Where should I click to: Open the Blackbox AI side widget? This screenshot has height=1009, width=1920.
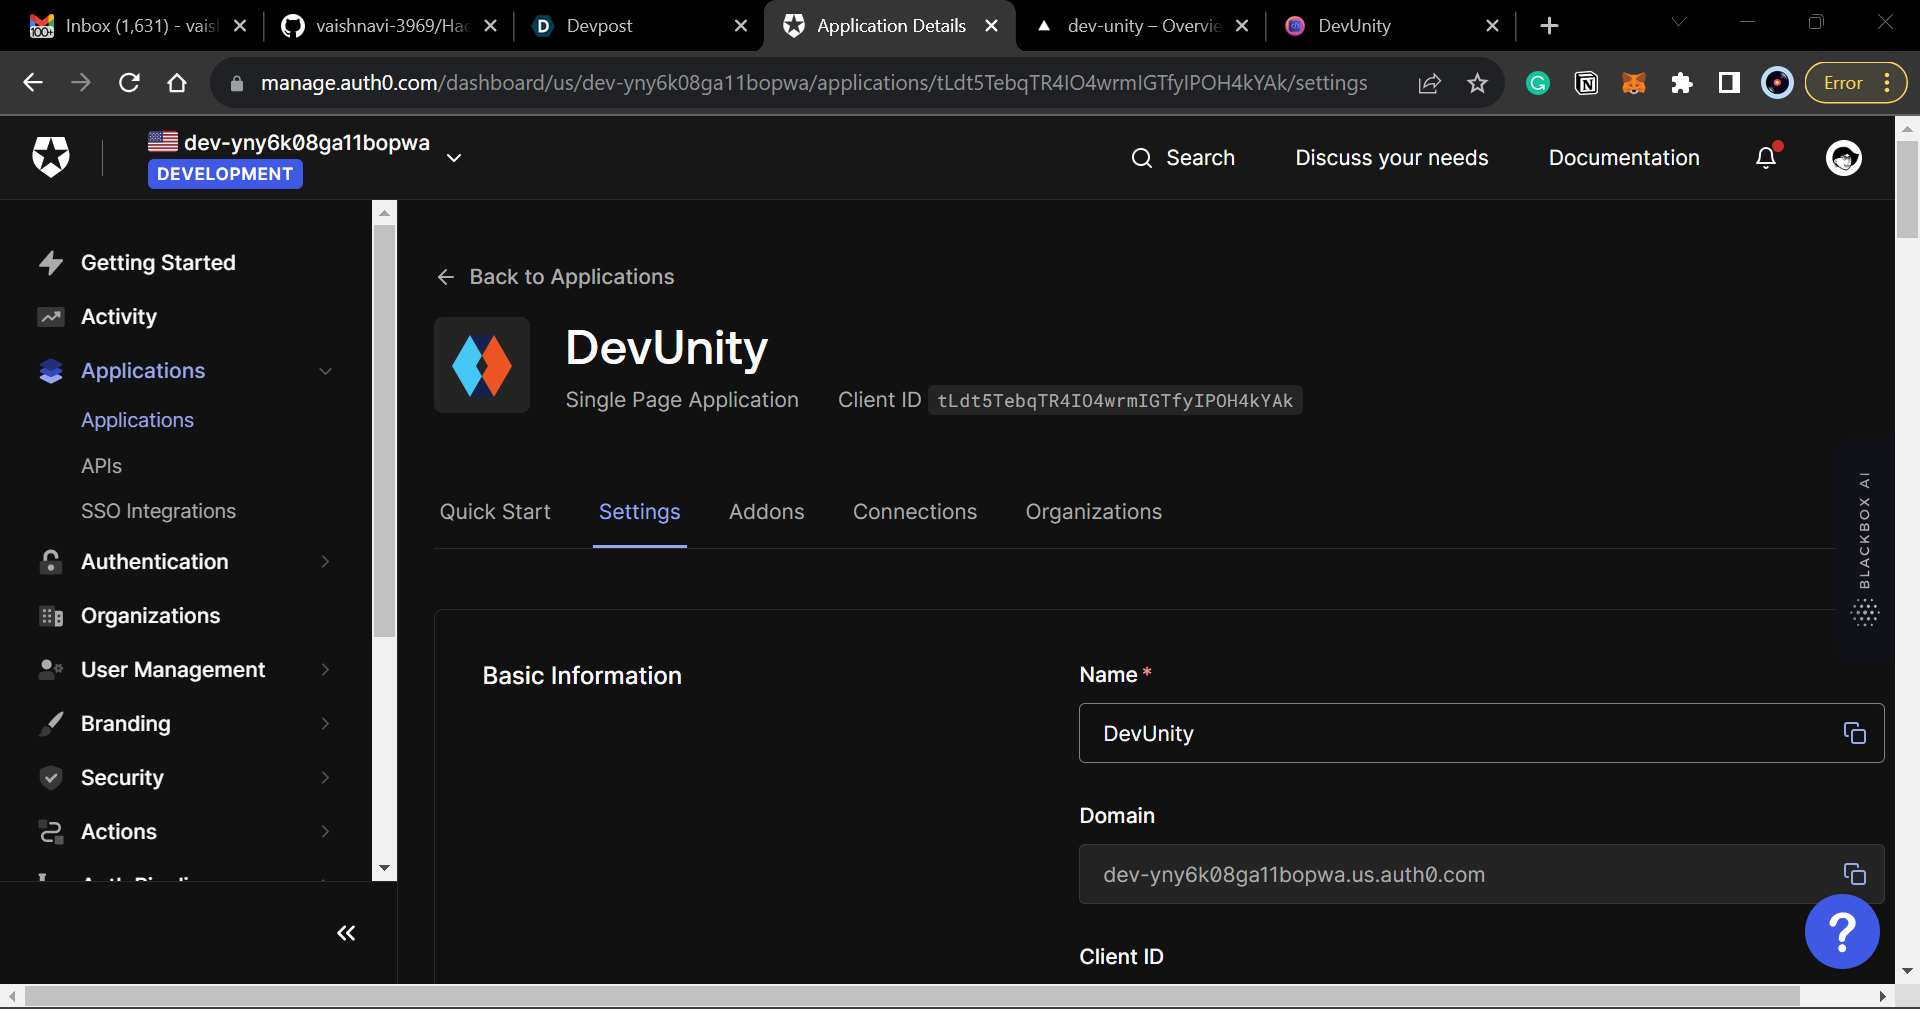tap(1865, 549)
